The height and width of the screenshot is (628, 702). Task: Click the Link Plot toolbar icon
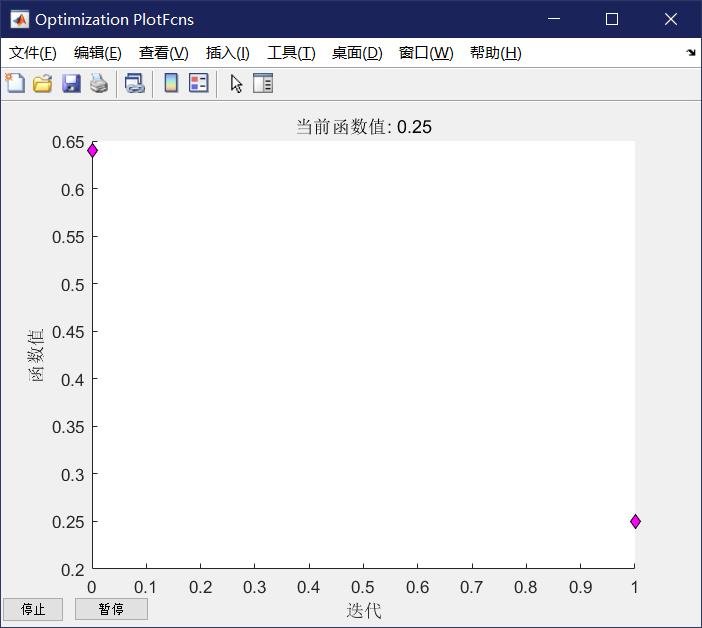pyautogui.click(x=134, y=84)
